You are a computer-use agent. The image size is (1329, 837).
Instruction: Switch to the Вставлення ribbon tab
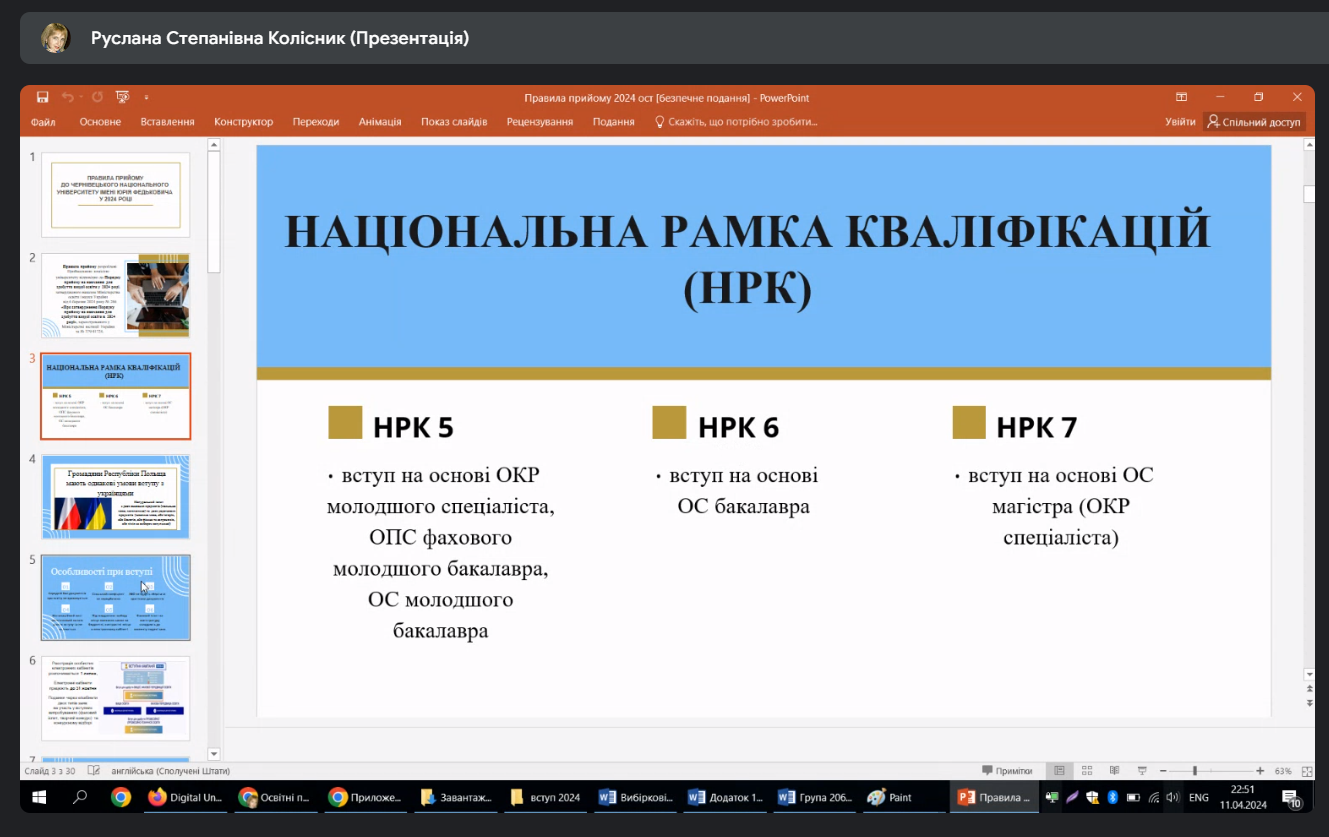tap(167, 122)
